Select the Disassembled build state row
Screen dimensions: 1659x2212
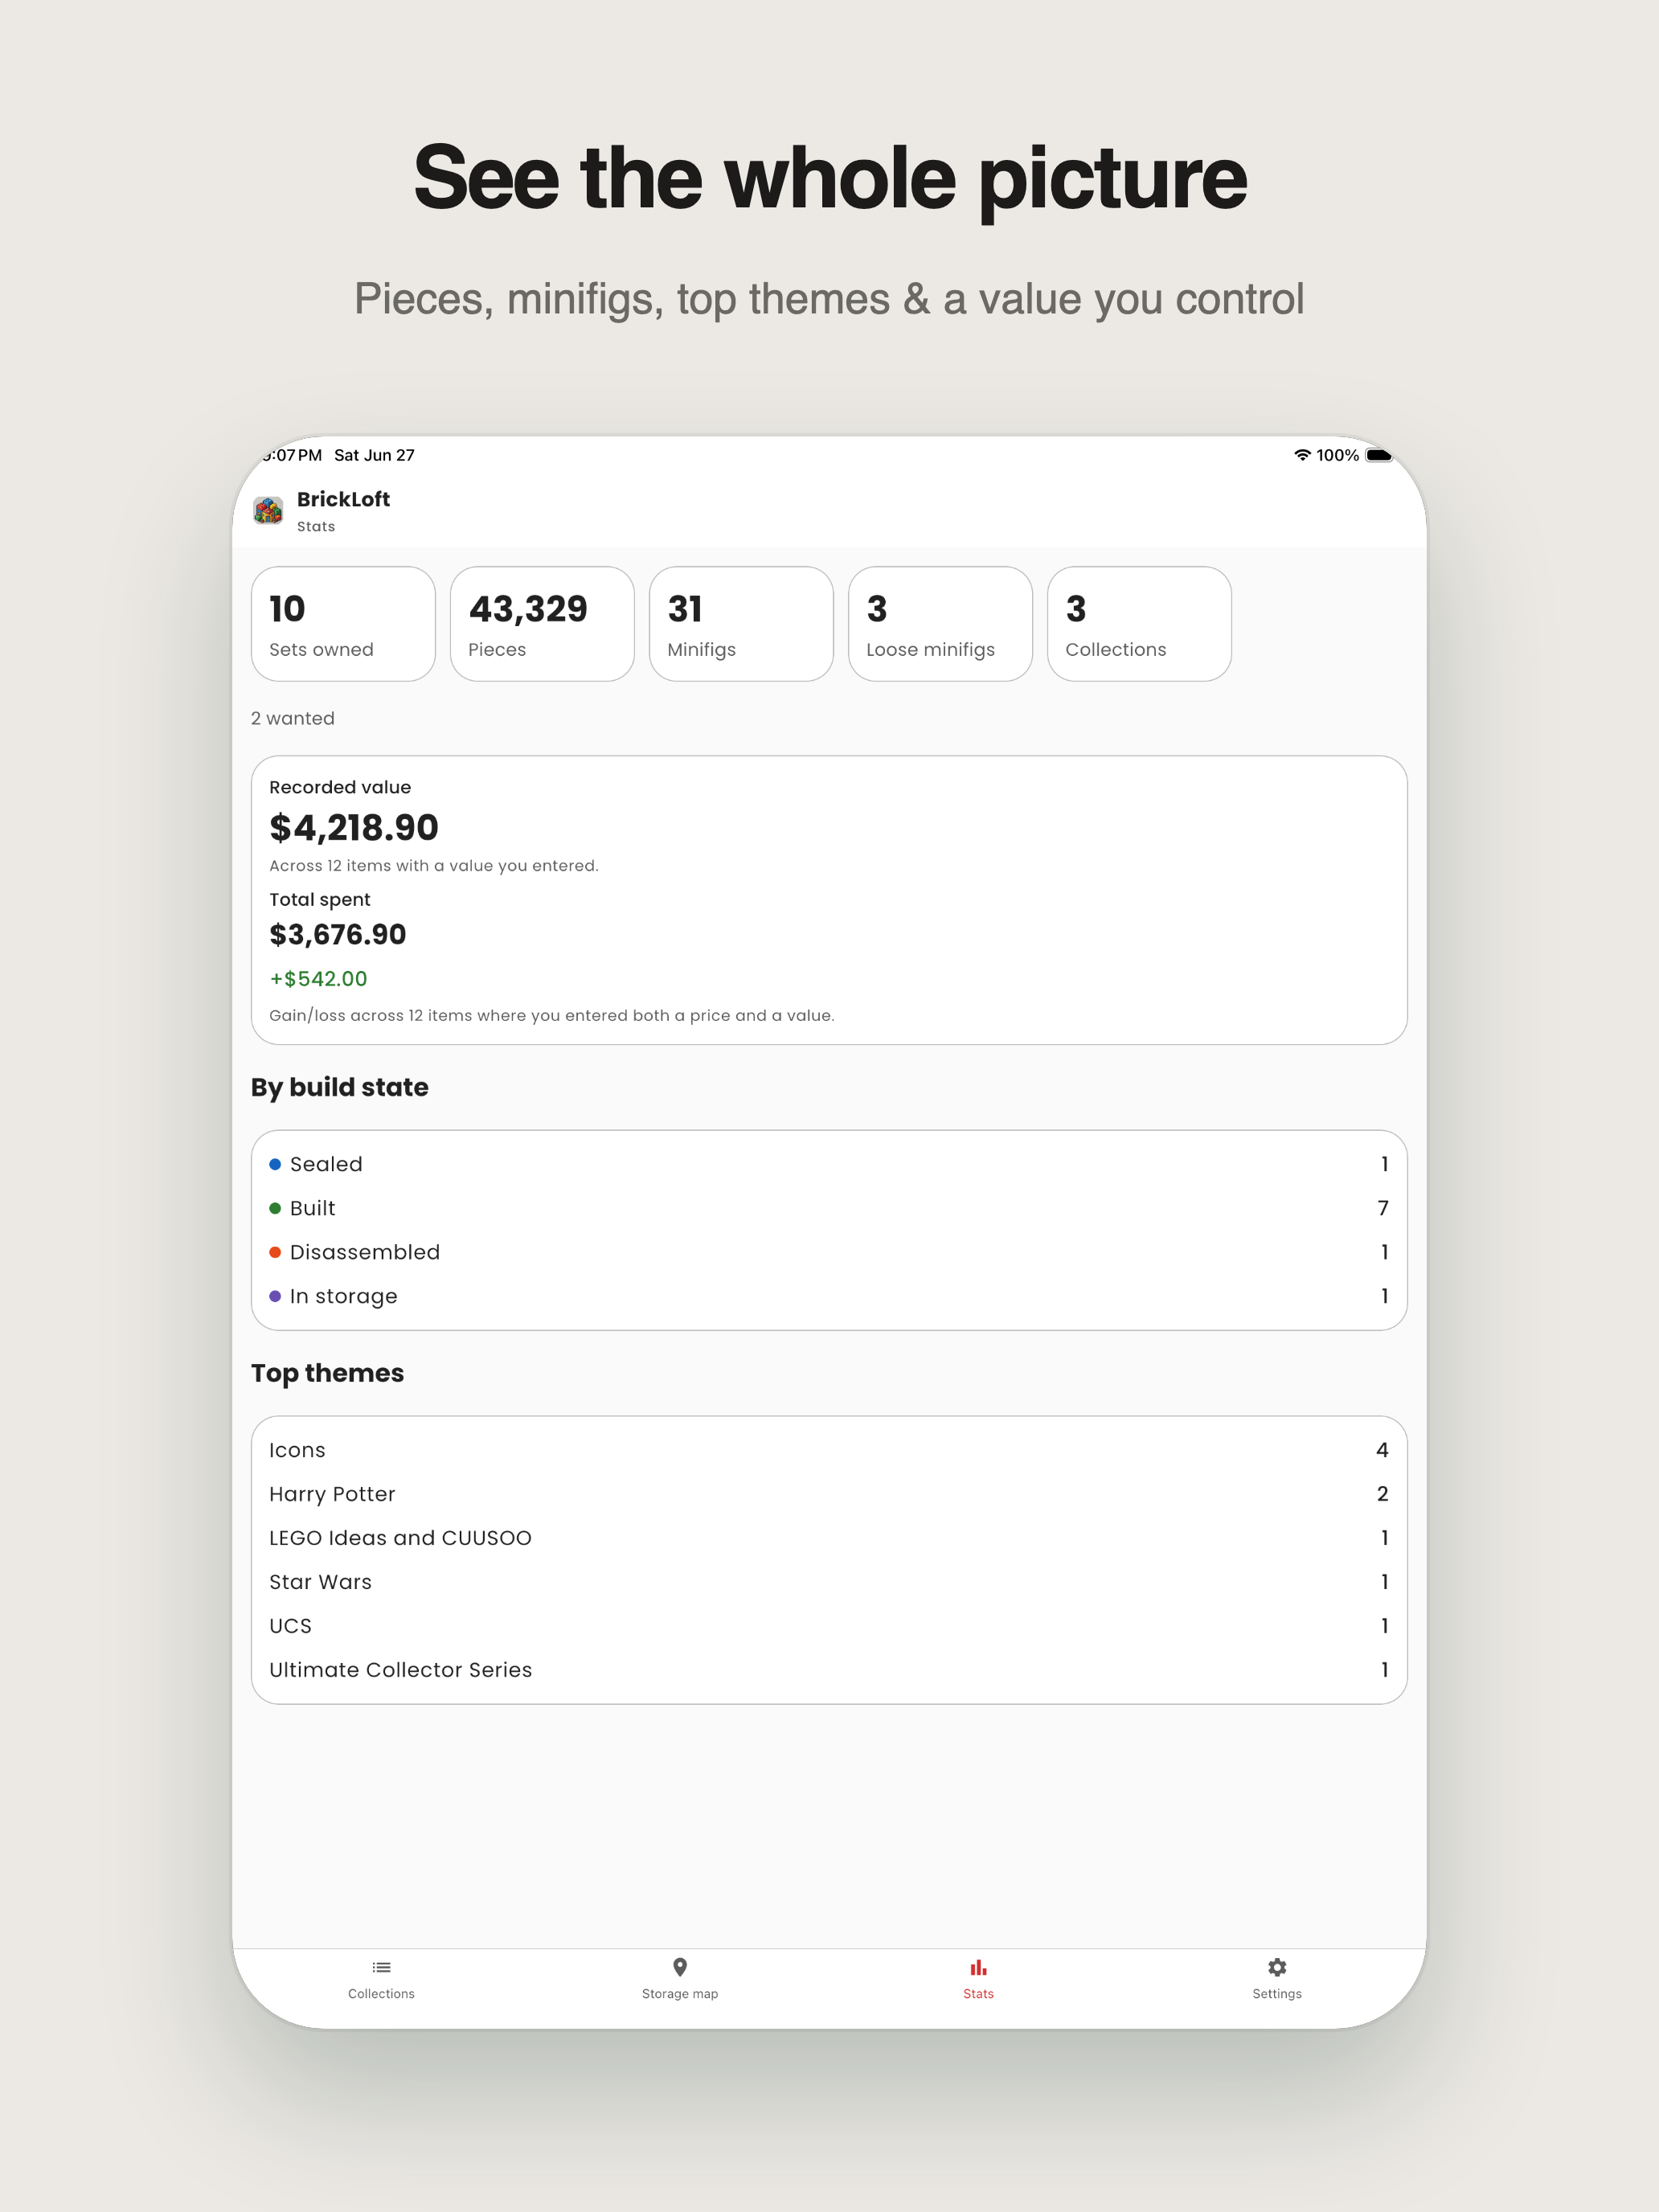coord(829,1252)
